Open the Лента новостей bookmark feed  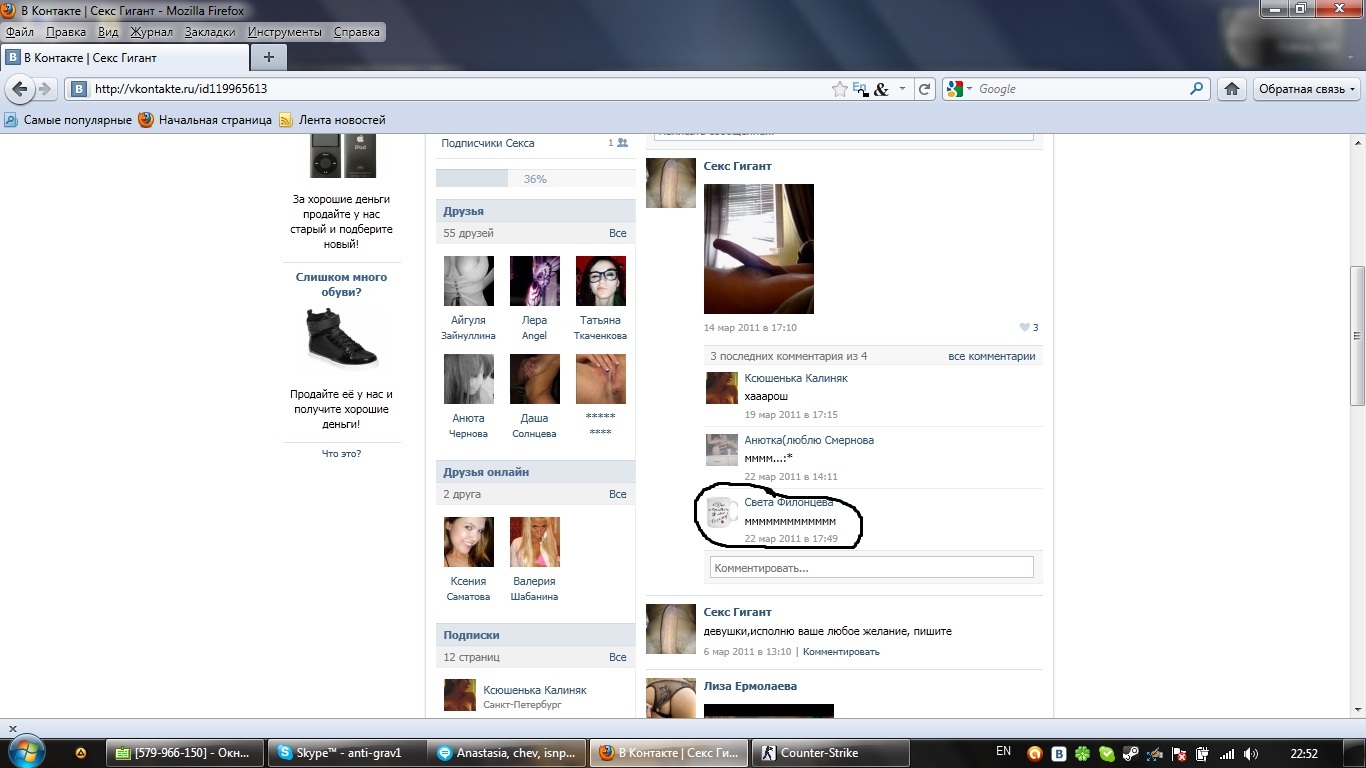pyautogui.click(x=332, y=120)
